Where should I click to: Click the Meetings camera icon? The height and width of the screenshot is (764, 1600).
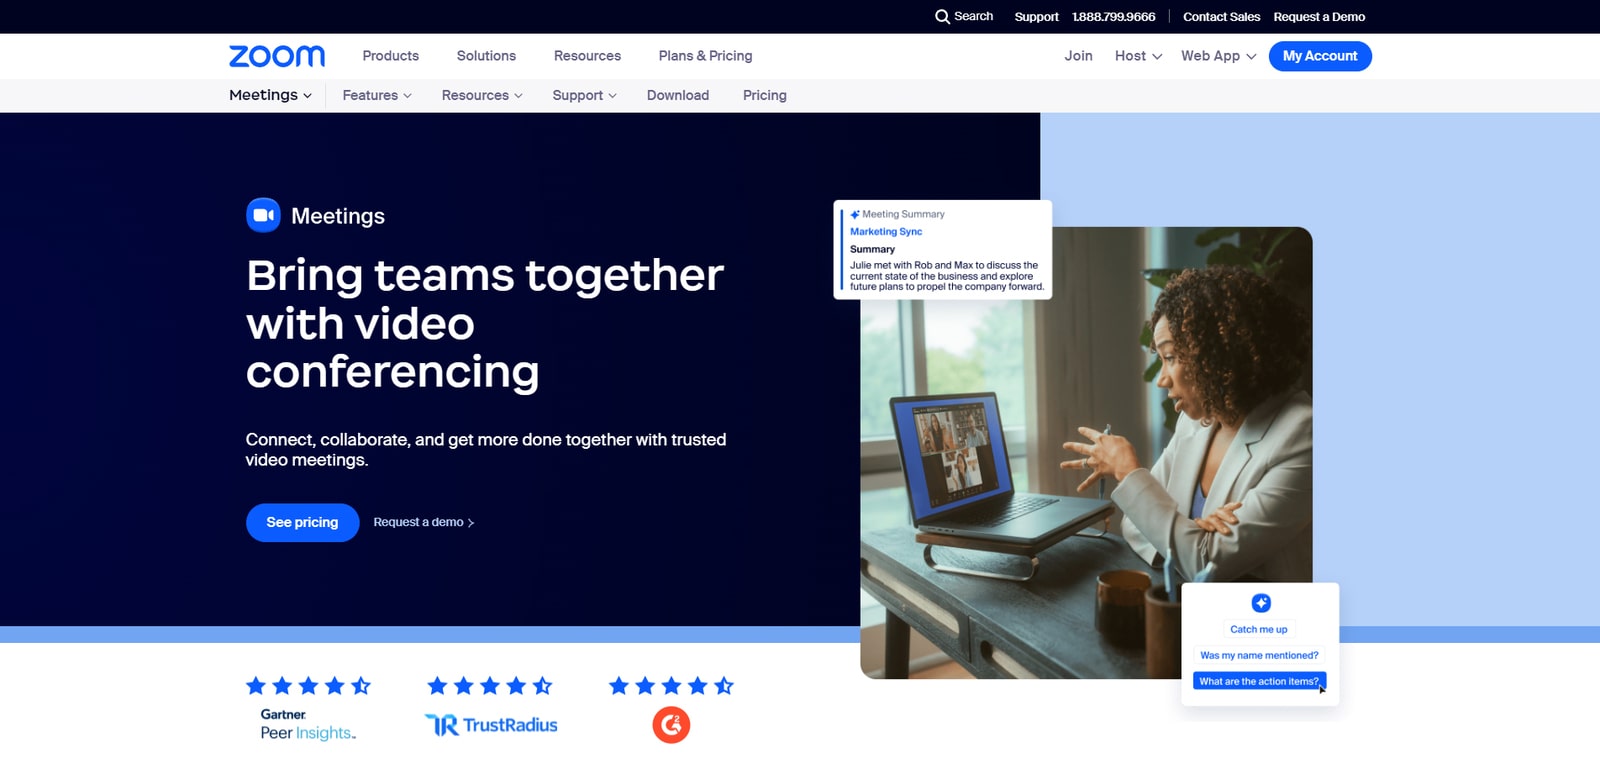coord(263,215)
